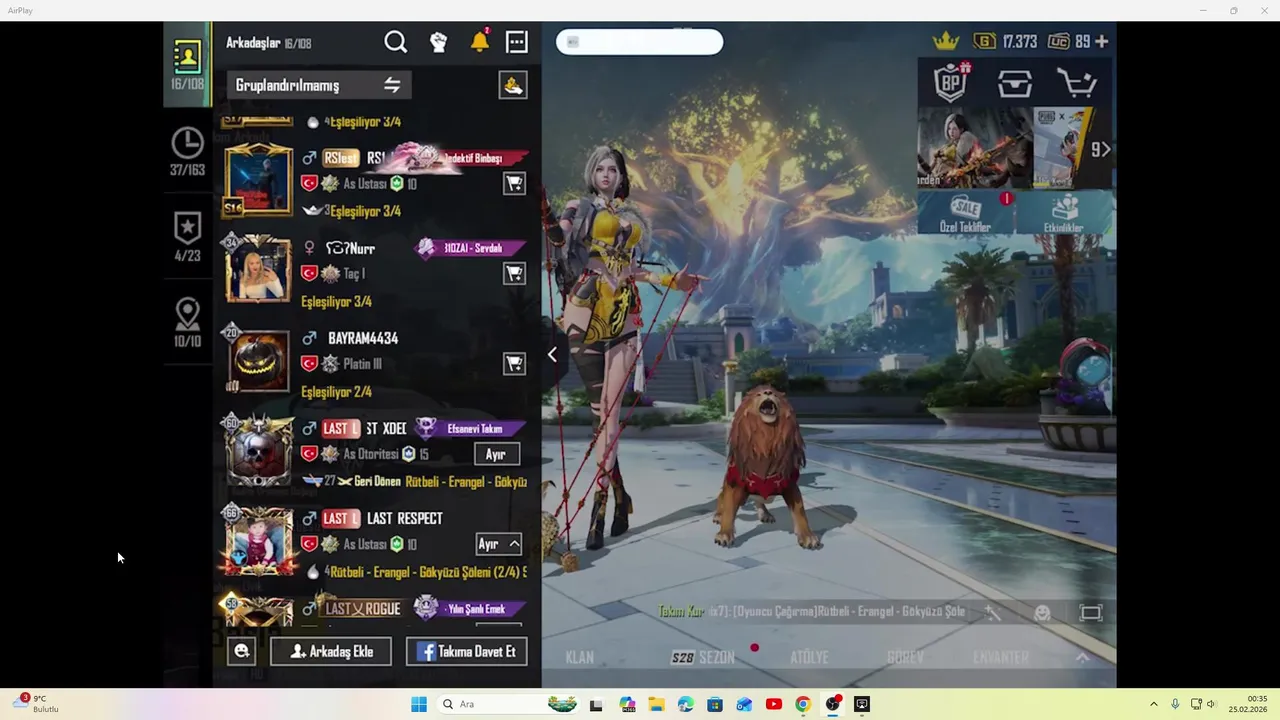
Task: Expand the bottom lobby menu up-arrow
Action: click(x=1082, y=657)
